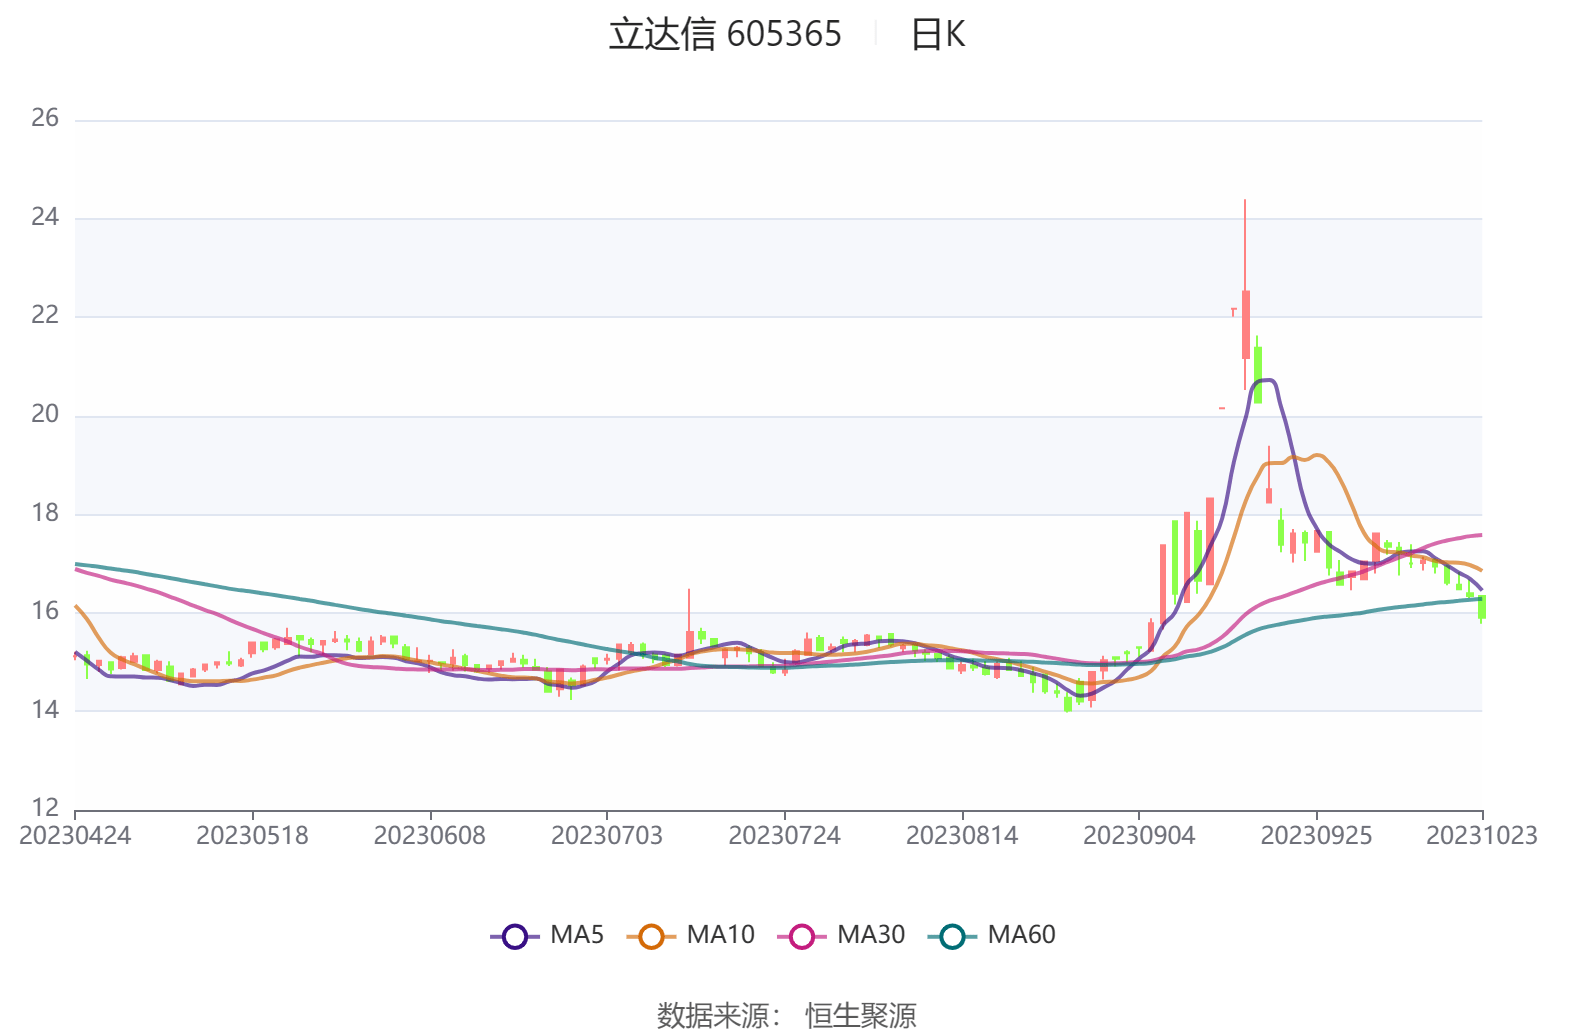The image size is (1574, 1034).
Task: Toggle the MA60 legend marker
Action: tap(952, 937)
